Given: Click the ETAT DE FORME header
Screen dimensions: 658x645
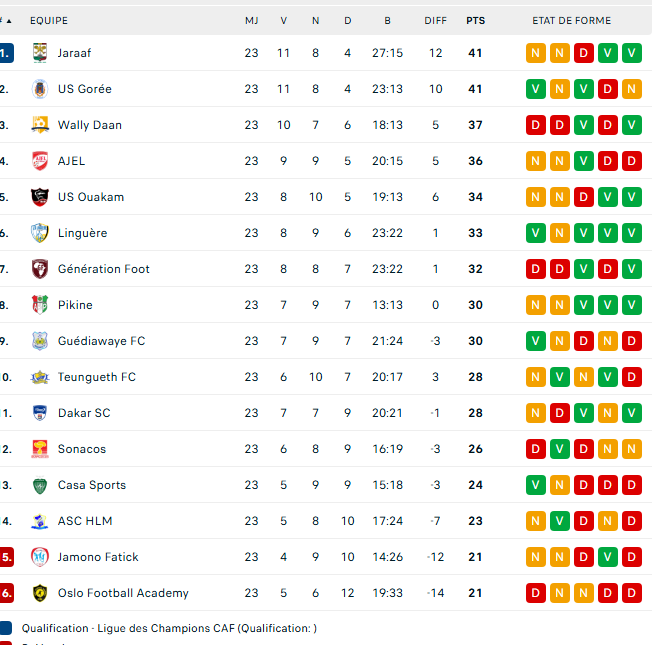Looking at the screenshot, I should pyautogui.click(x=571, y=20).
